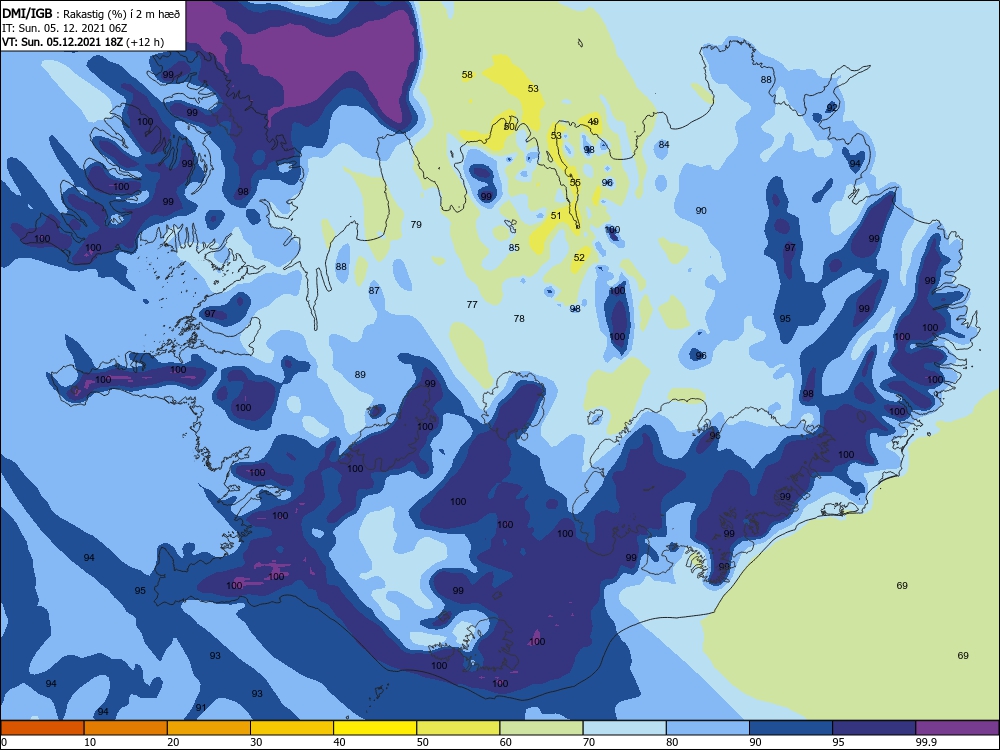The width and height of the screenshot is (1000, 750).
Task: Click the medium blue 90–95 legend swatch
Action: coord(791,728)
